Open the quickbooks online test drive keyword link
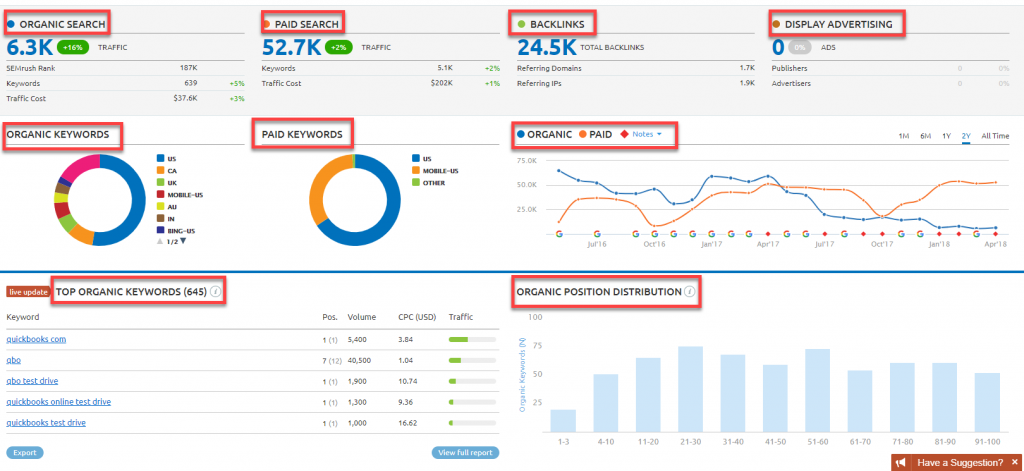This screenshot has height=471, width=1024. pyautogui.click(x=58, y=401)
